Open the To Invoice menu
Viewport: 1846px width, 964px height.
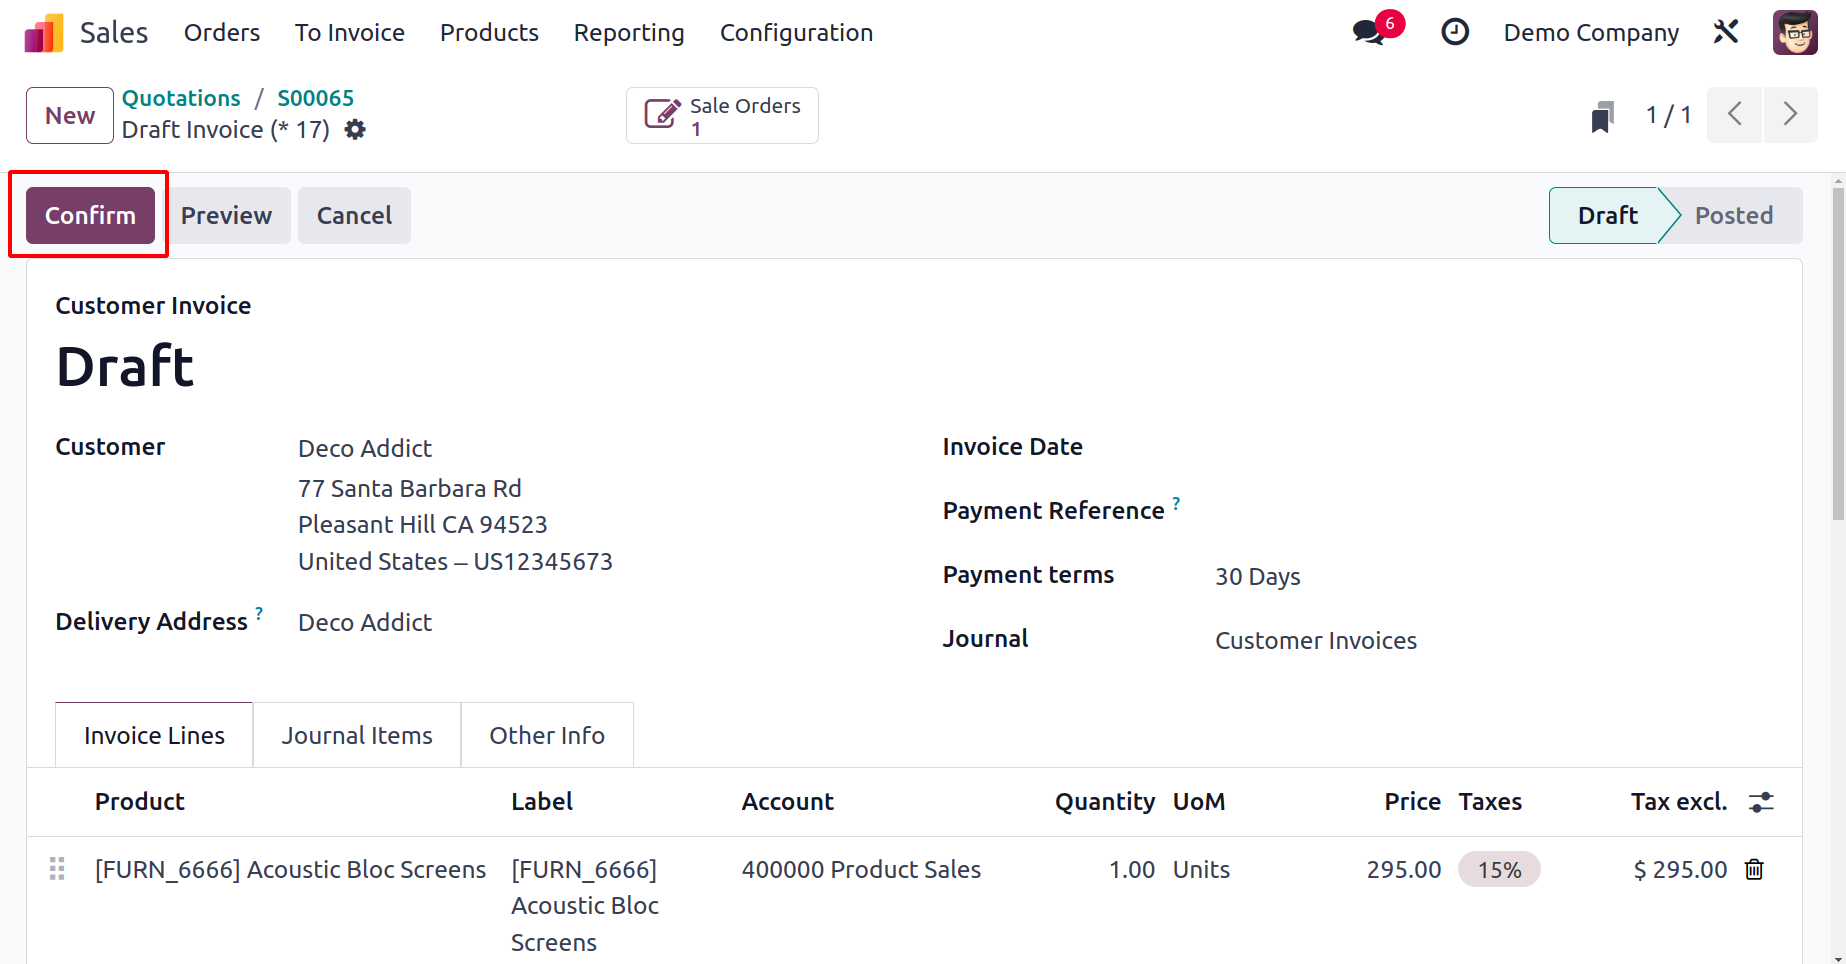point(350,33)
